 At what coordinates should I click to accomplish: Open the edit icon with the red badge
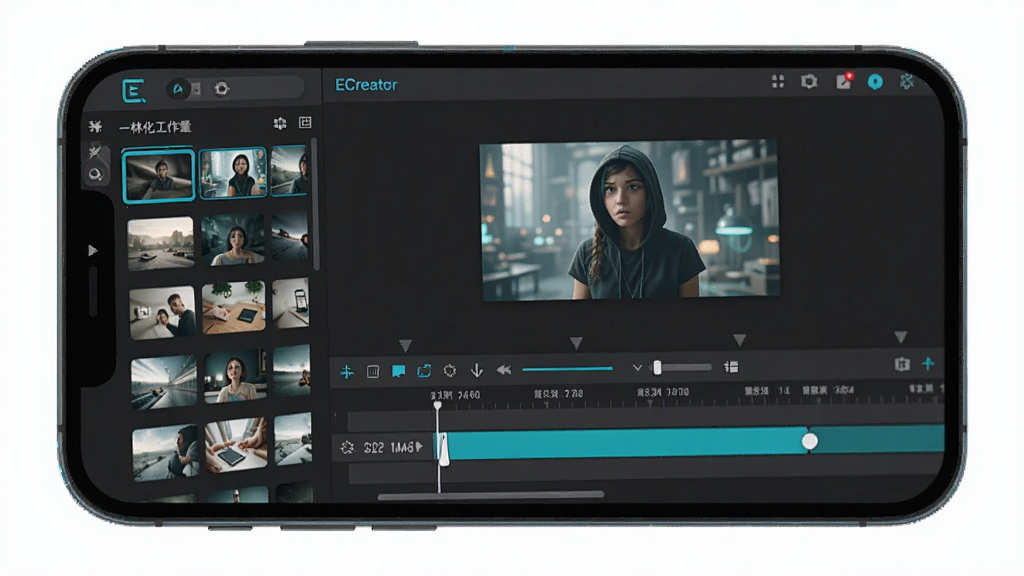click(844, 81)
